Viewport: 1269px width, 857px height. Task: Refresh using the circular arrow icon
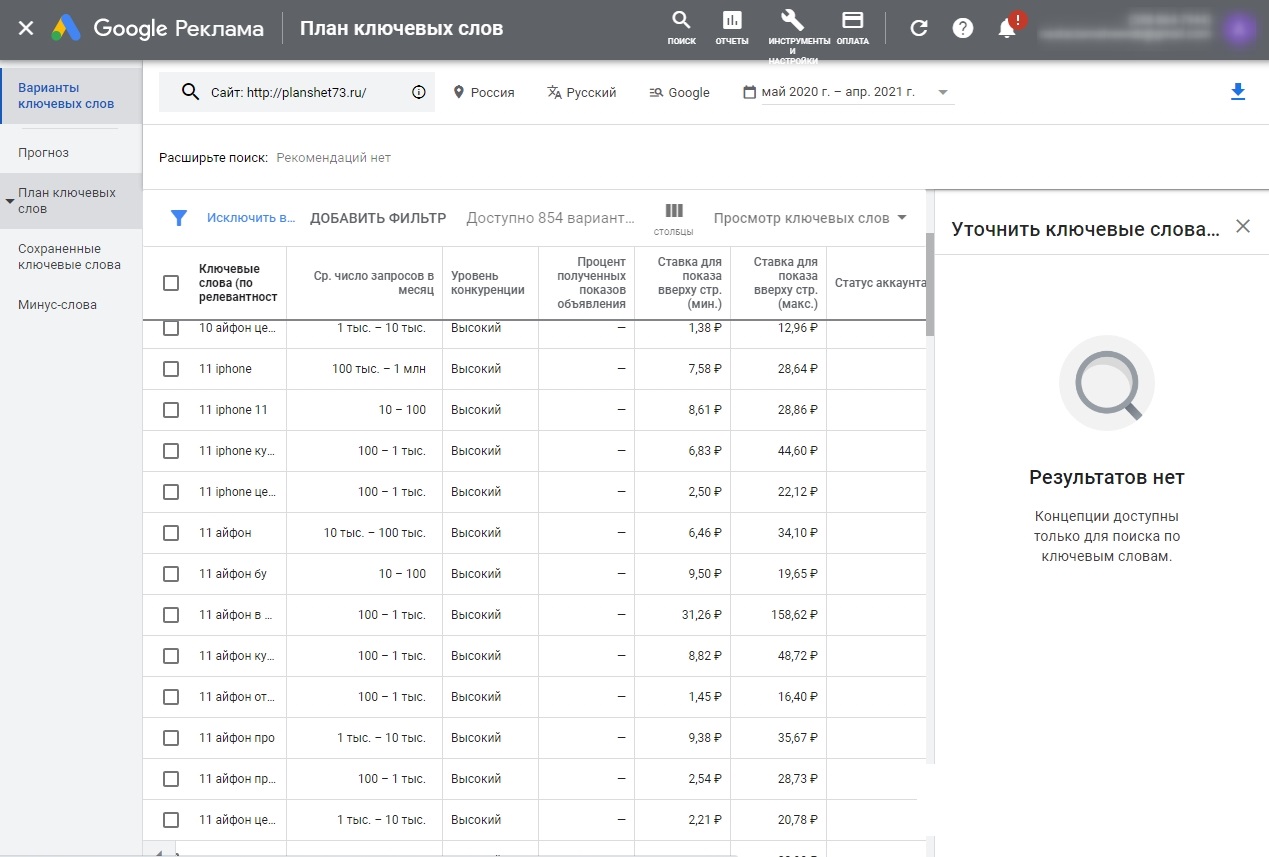point(919,28)
